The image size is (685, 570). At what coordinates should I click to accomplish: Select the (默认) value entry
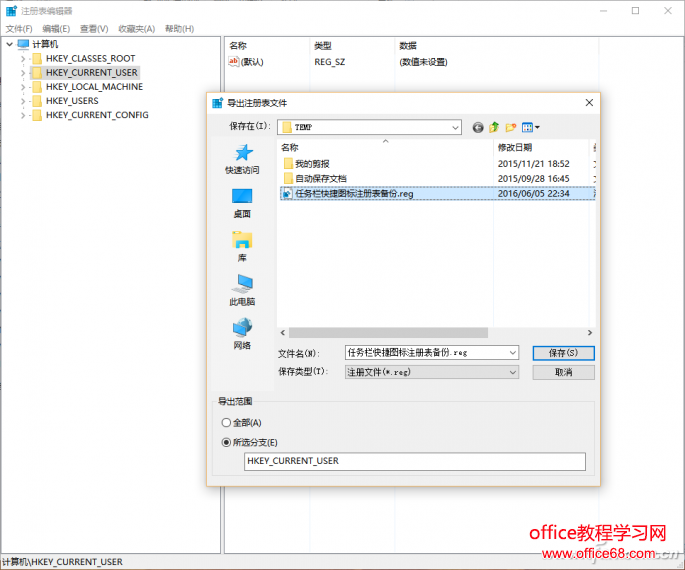(246, 62)
